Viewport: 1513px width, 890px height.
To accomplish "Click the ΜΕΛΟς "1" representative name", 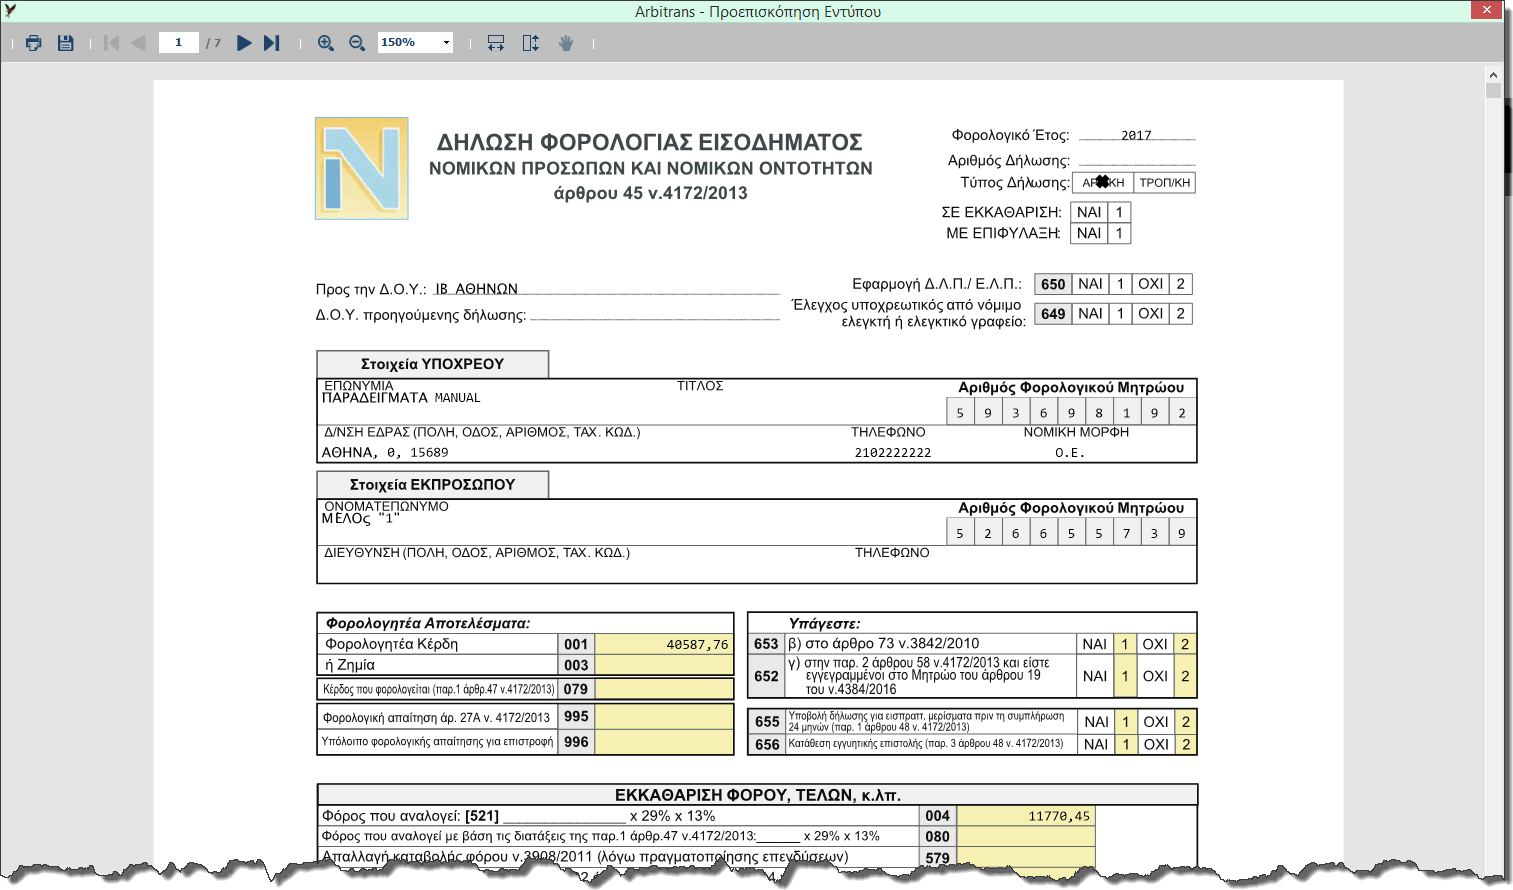I will click(360, 518).
